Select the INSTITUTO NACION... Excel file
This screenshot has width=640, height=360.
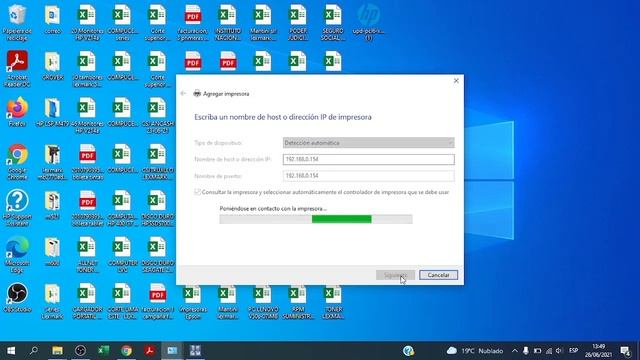click(x=228, y=22)
